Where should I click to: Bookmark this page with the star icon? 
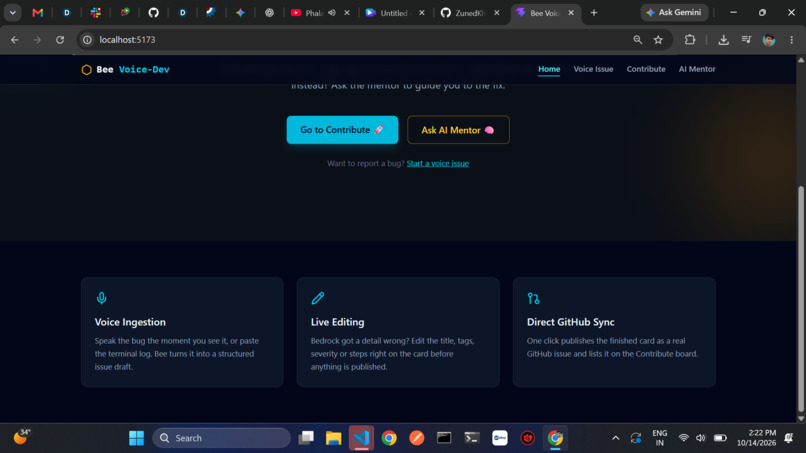click(x=658, y=40)
